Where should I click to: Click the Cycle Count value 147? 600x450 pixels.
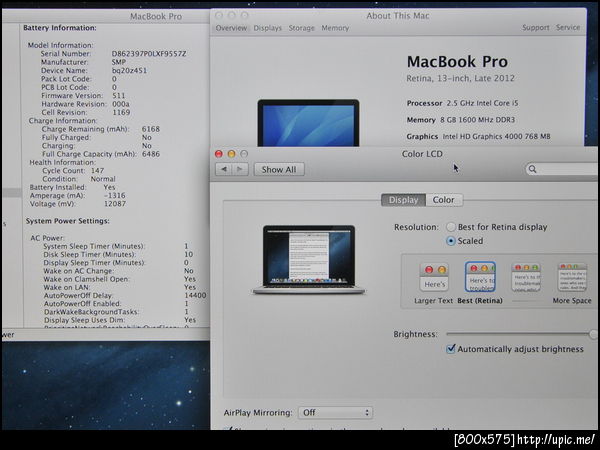point(98,171)
